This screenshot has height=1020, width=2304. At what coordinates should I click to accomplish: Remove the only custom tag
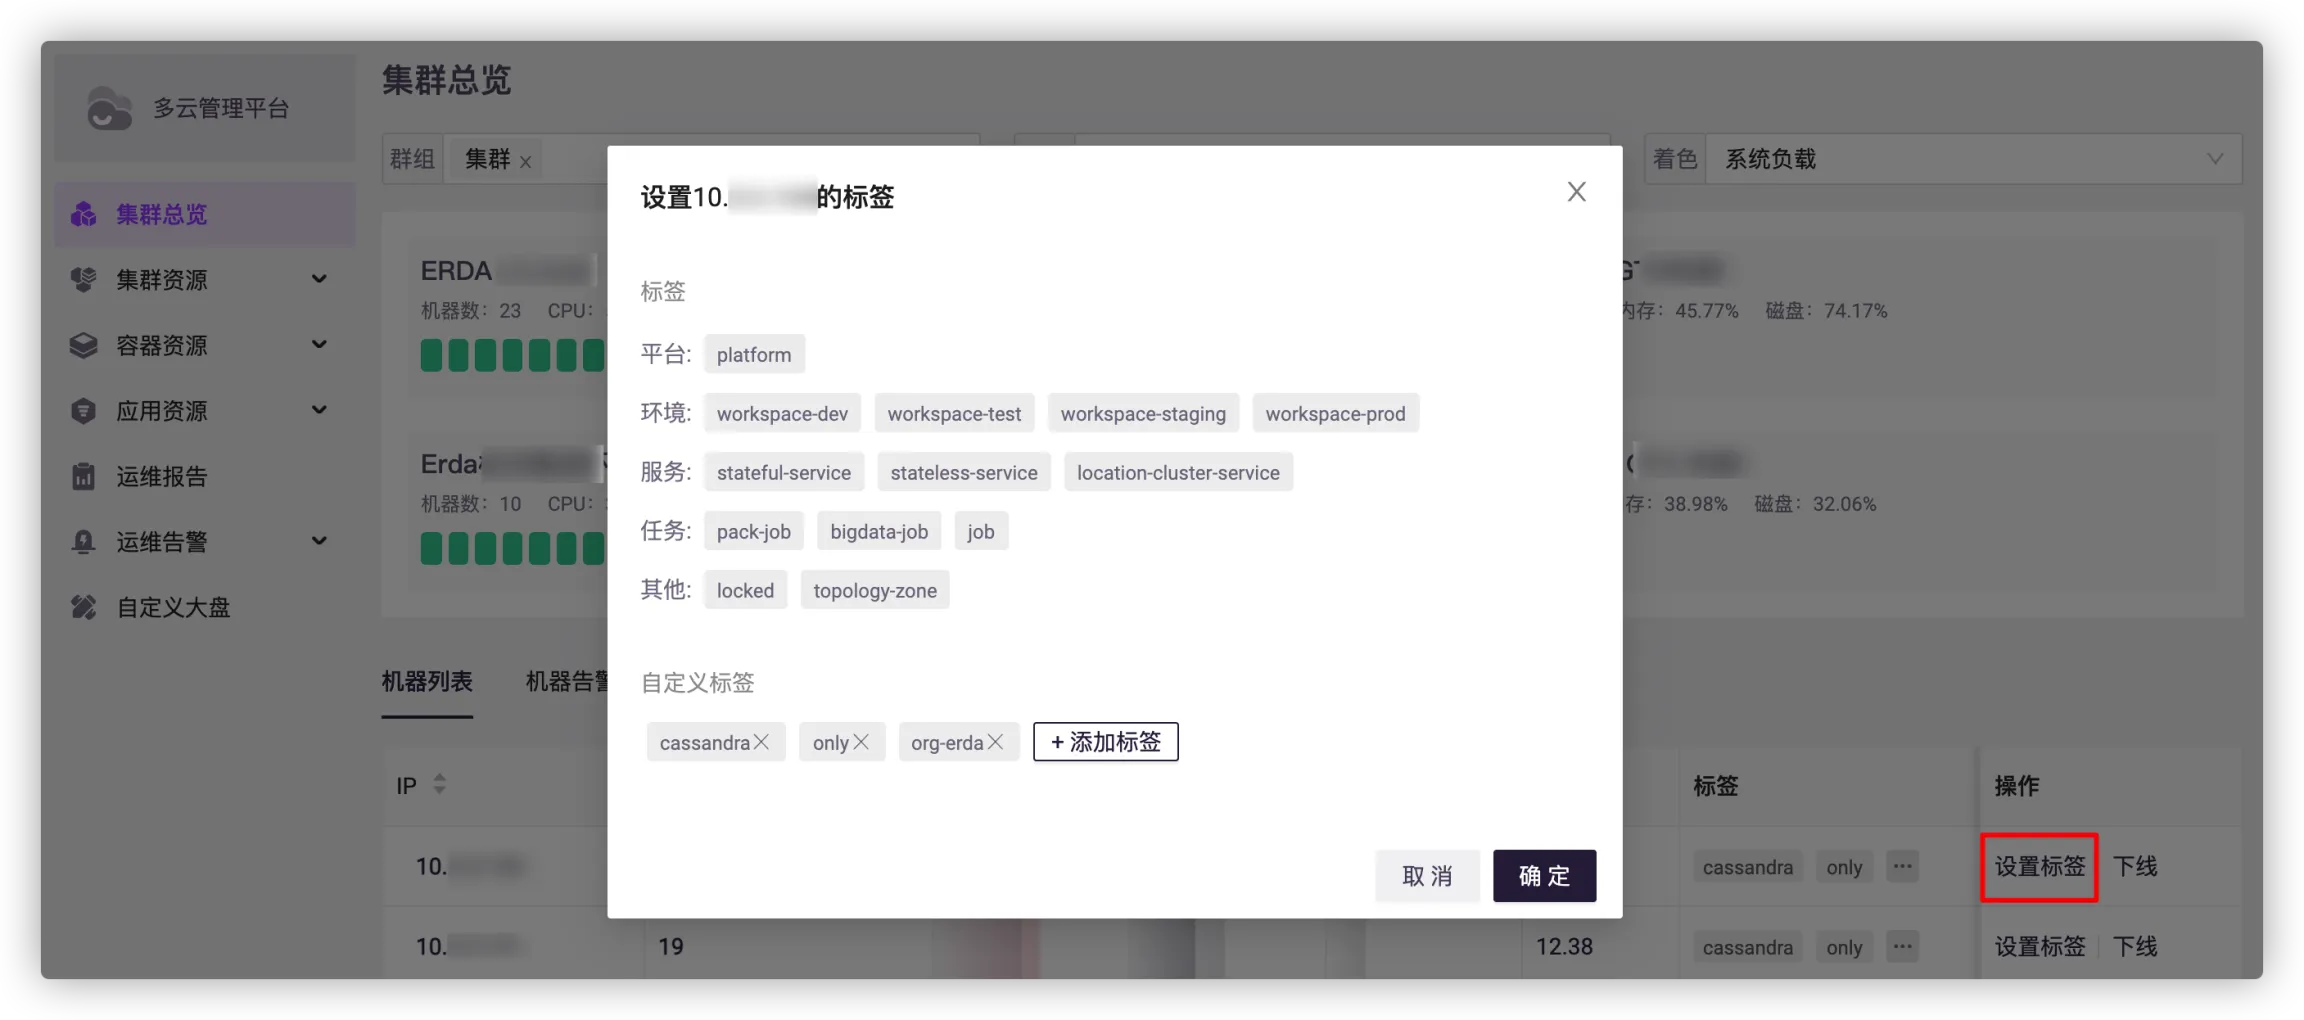(861, 742)
